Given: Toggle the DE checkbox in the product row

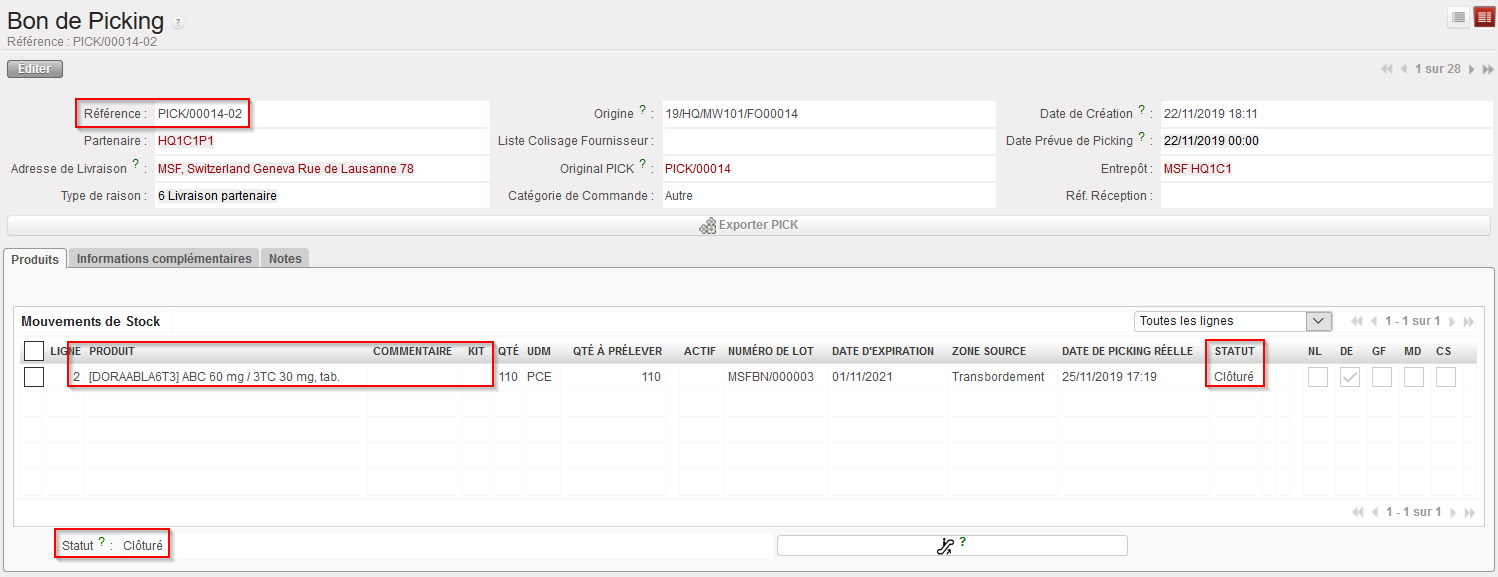Looking at the screenshot, I should tap(1349, 377).
